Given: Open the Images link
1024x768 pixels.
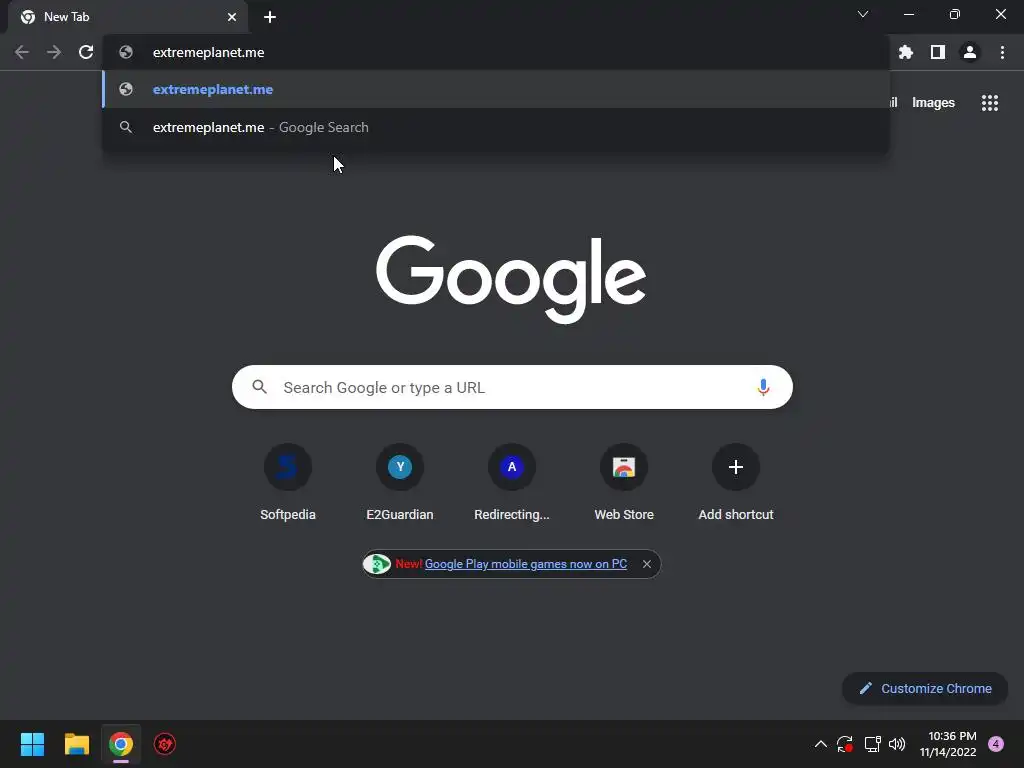Looking at the screenshot, I should point(933,103).
